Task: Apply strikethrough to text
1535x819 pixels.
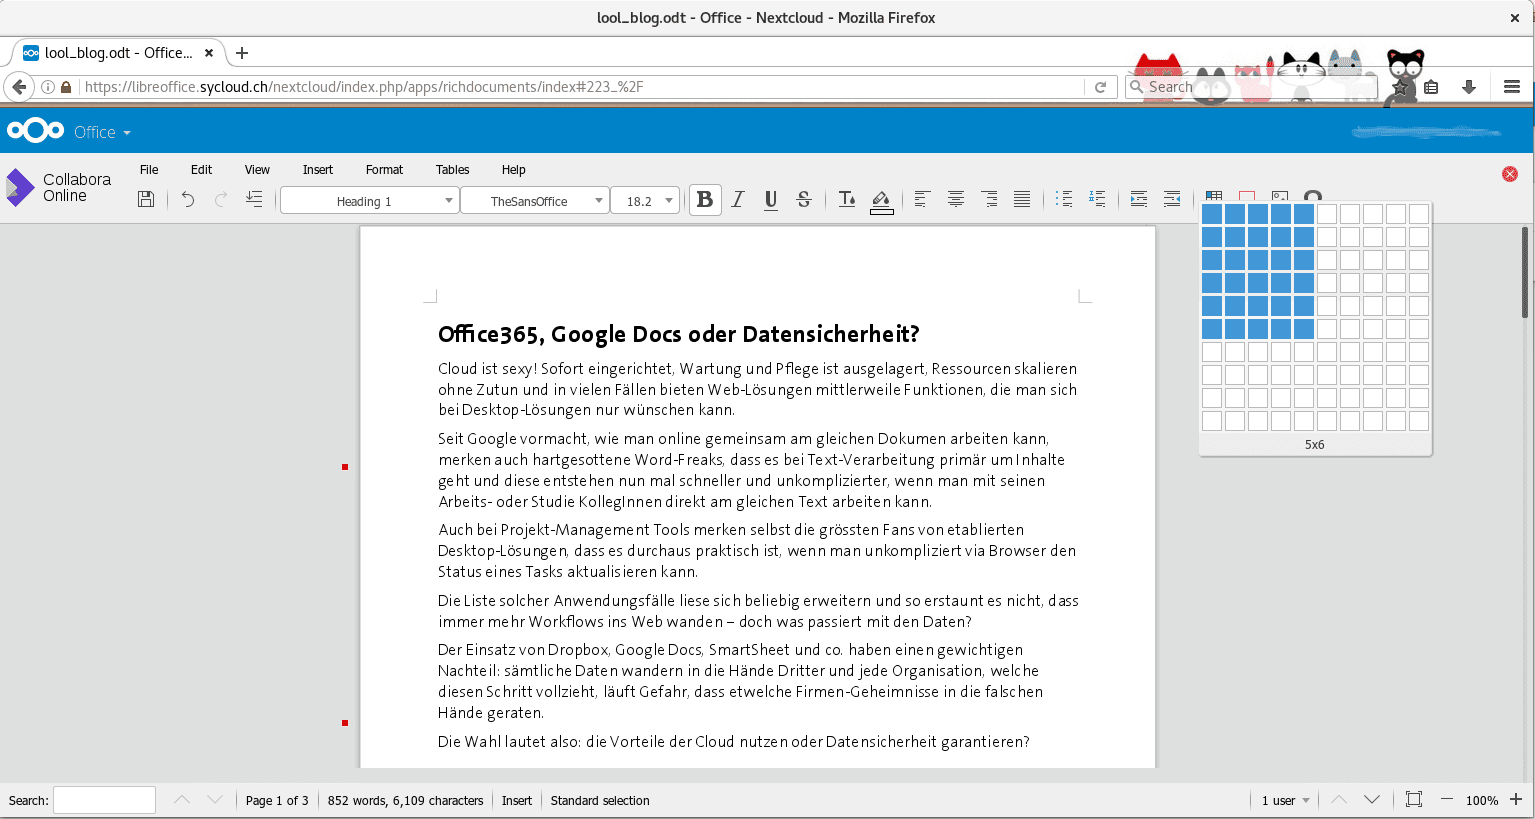Action: (x=804, y=200)
